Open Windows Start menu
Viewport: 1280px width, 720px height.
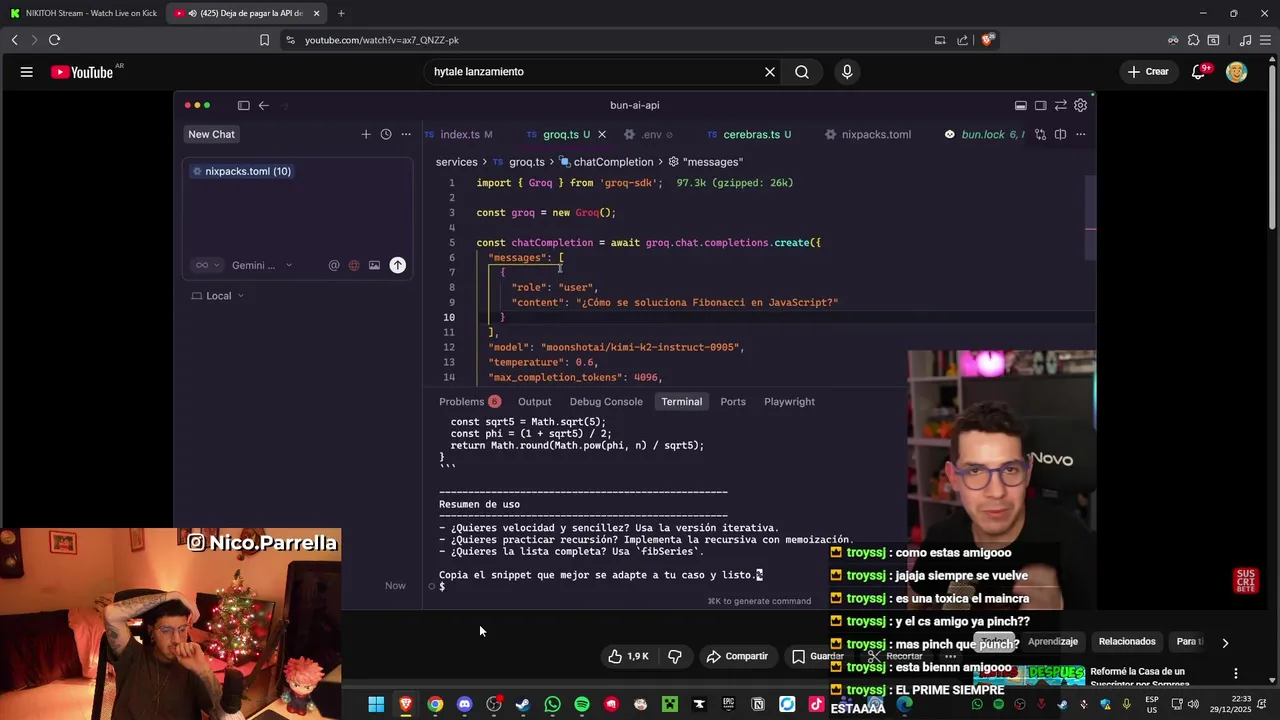coord(376,704)
